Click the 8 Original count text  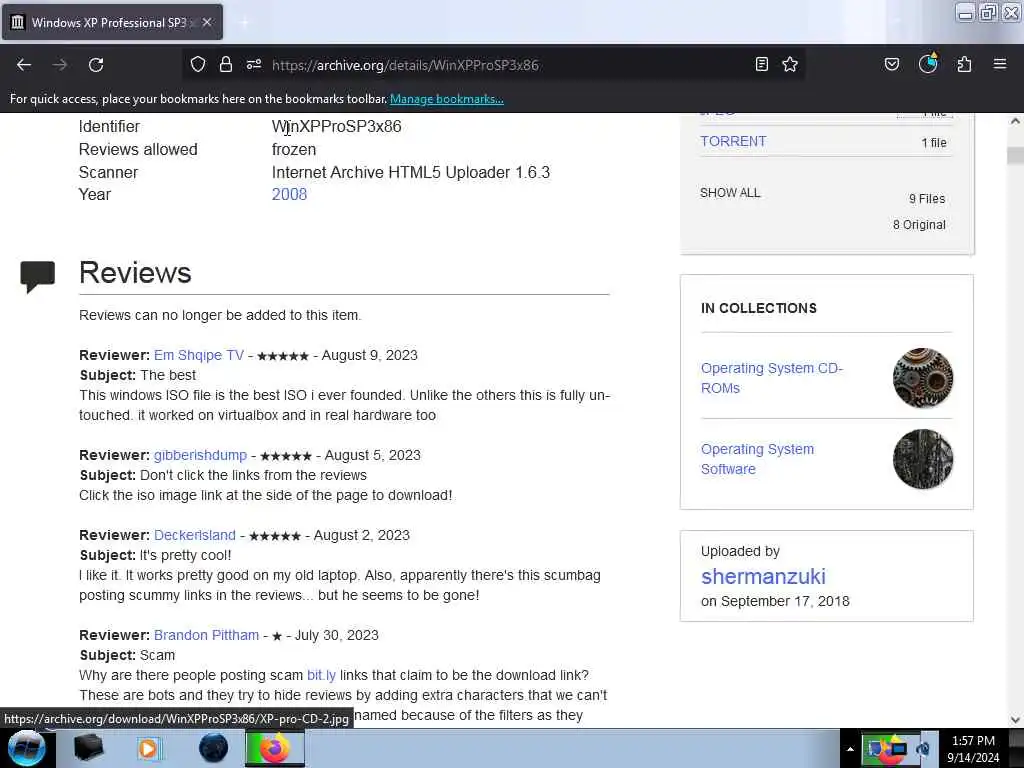pos(920,225)
